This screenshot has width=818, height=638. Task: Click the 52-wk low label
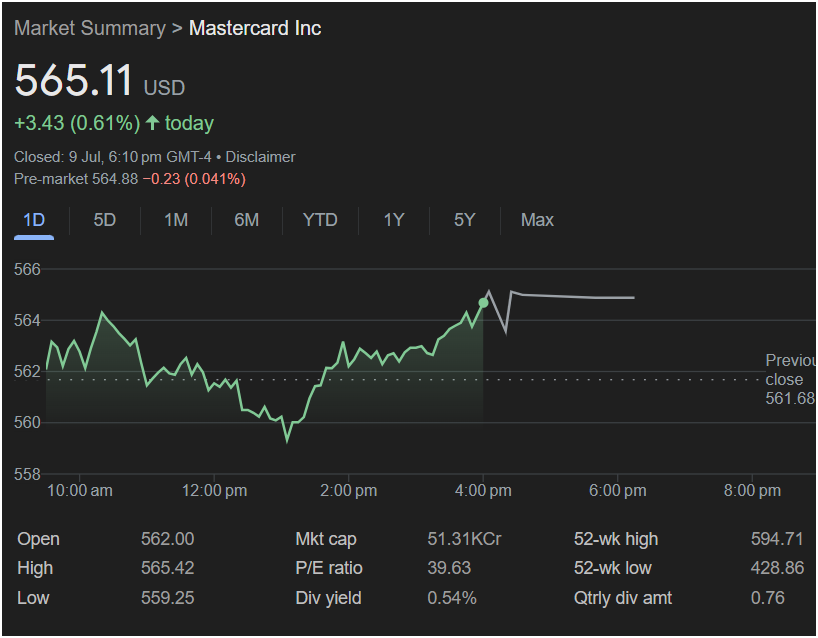point(612,568)
